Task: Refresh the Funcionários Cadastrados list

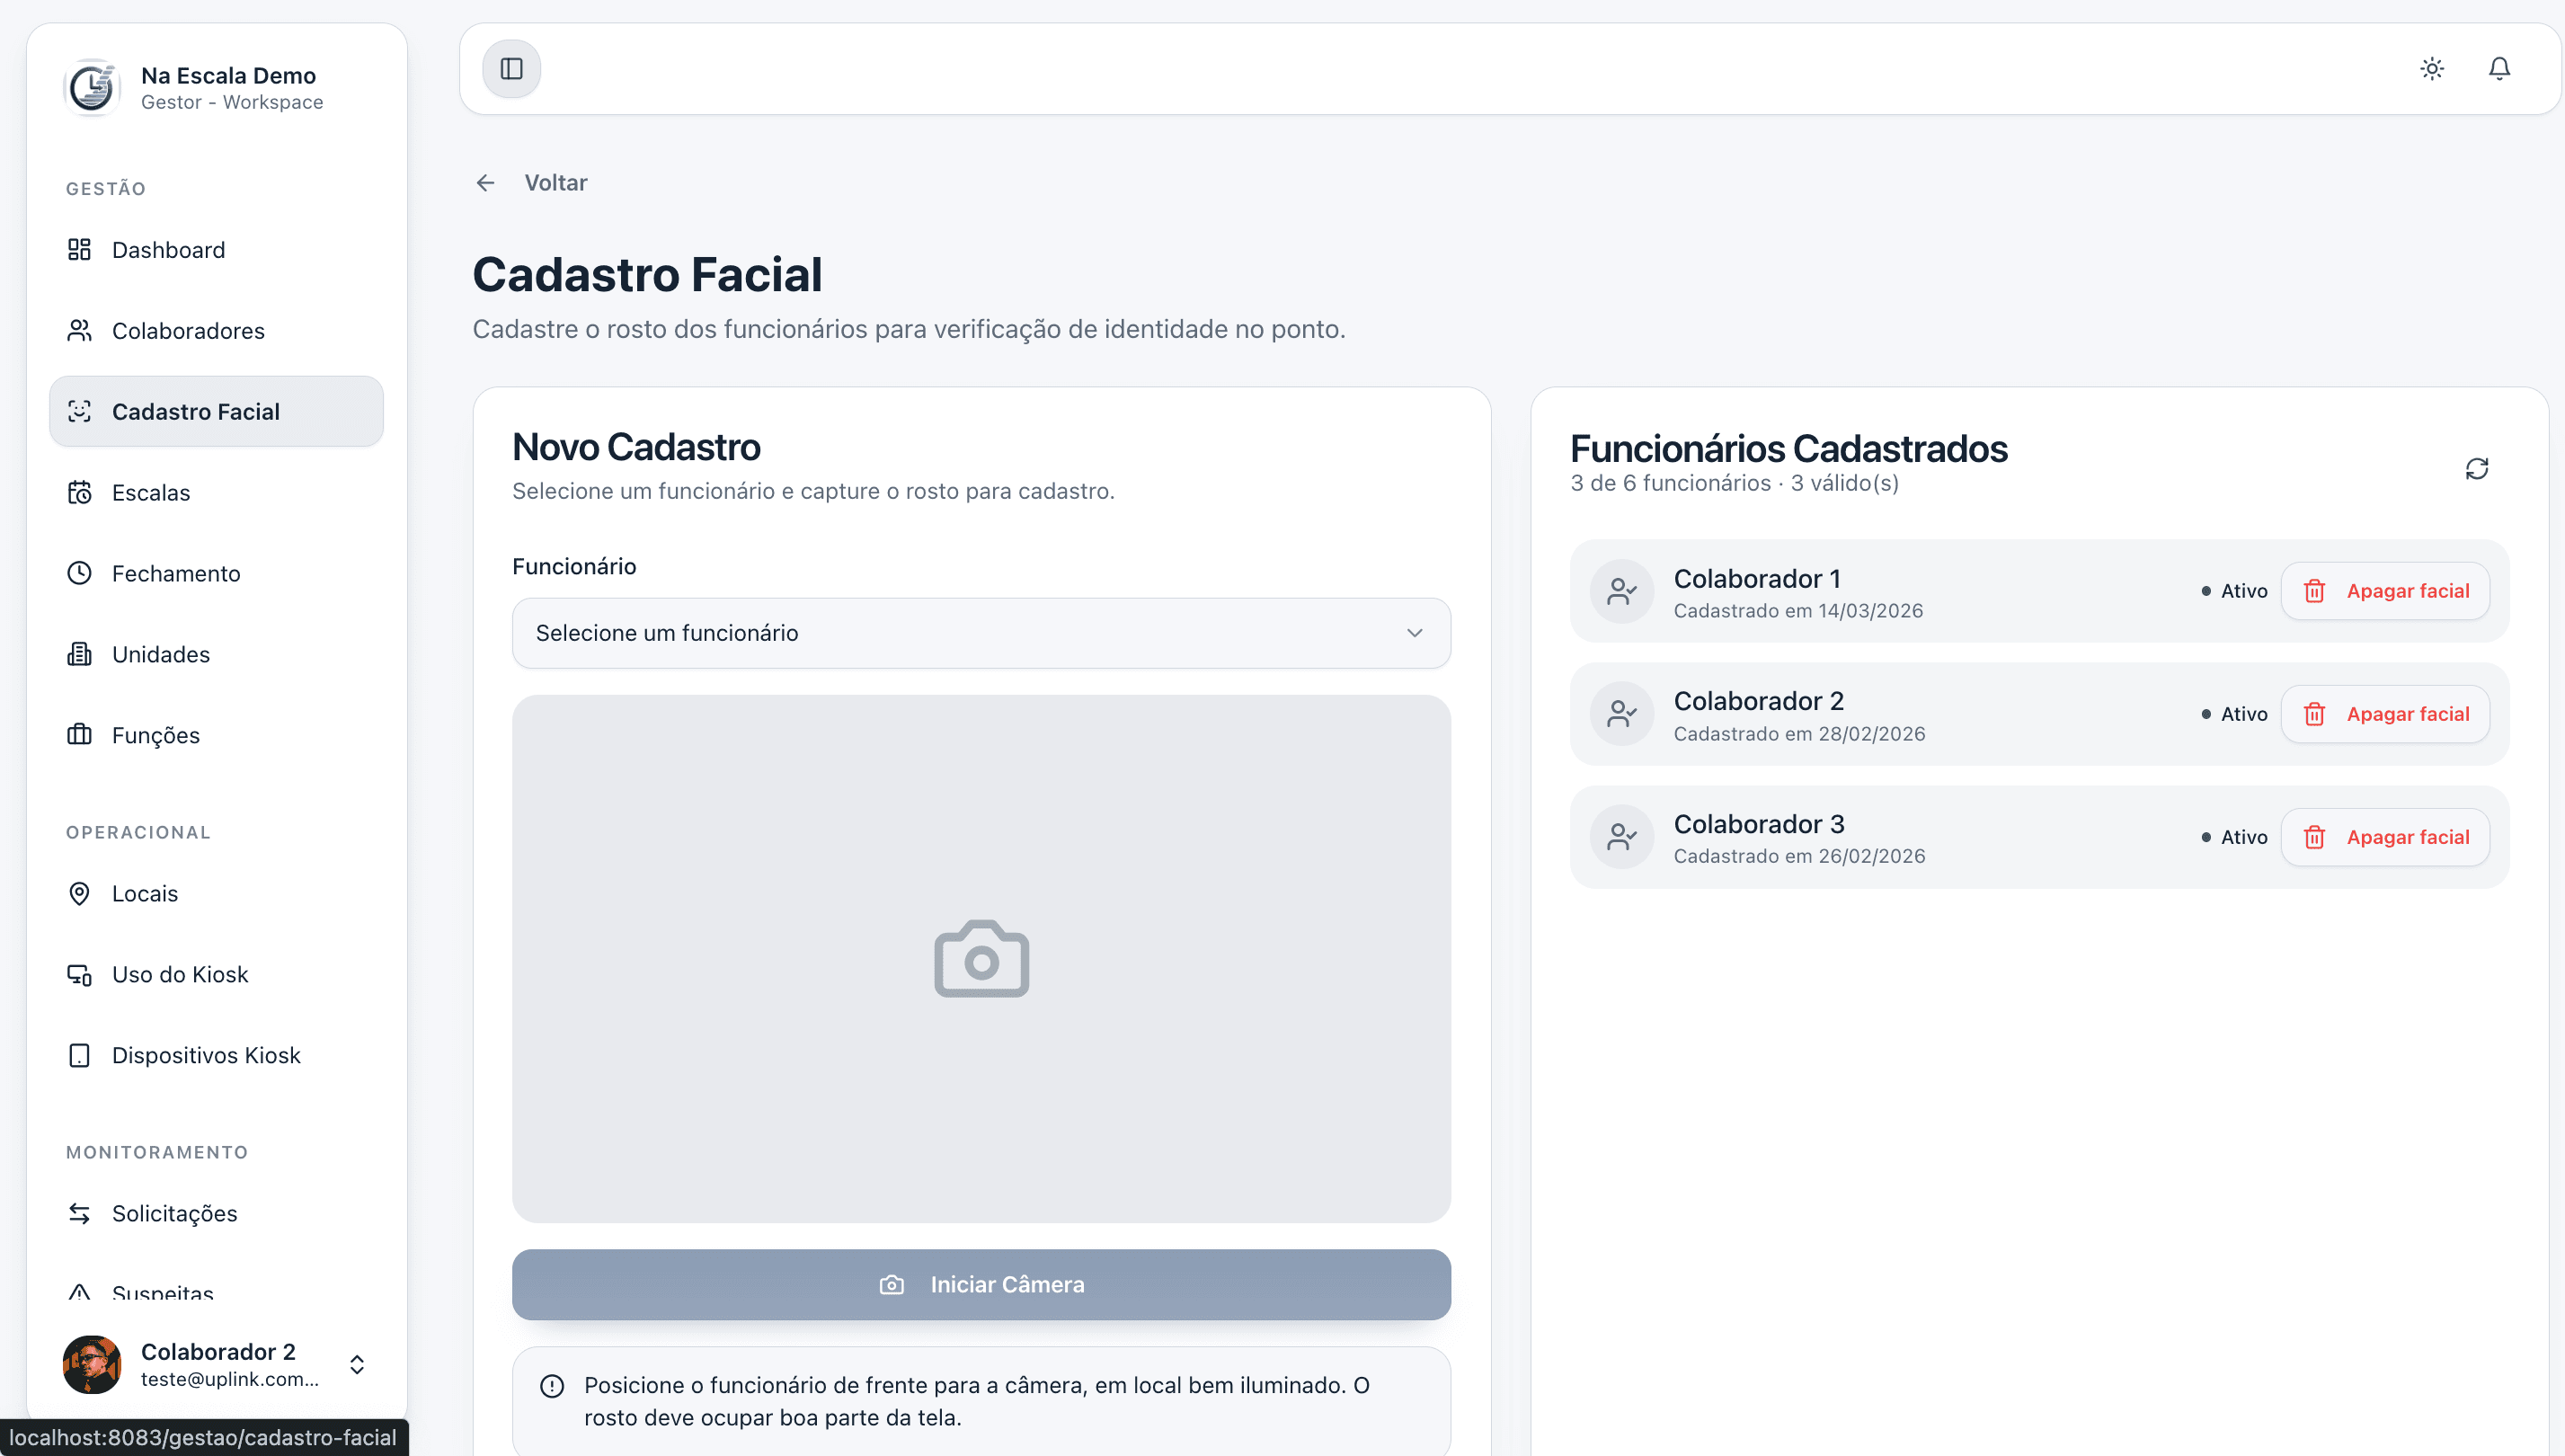Action: (x=2477, y=468)
